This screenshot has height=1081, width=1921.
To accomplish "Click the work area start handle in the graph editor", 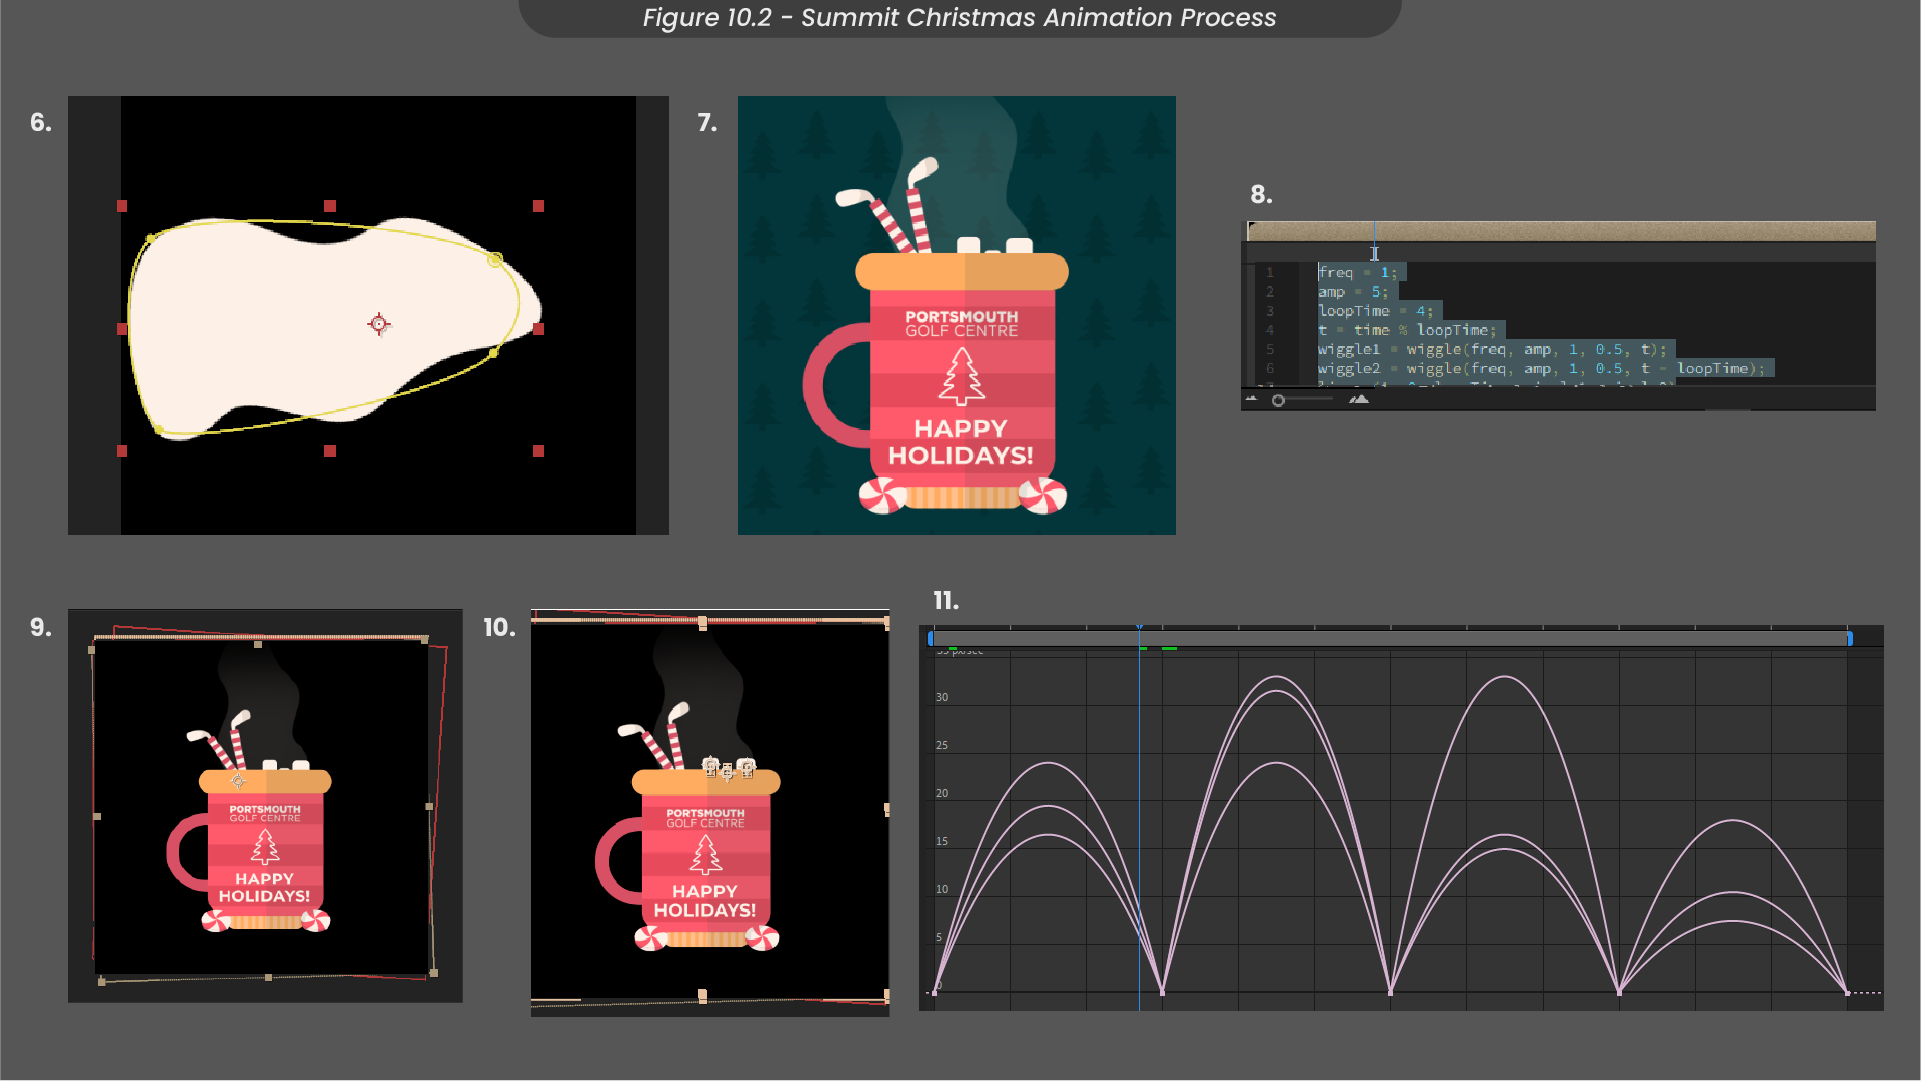I will (x=931, y=638).
